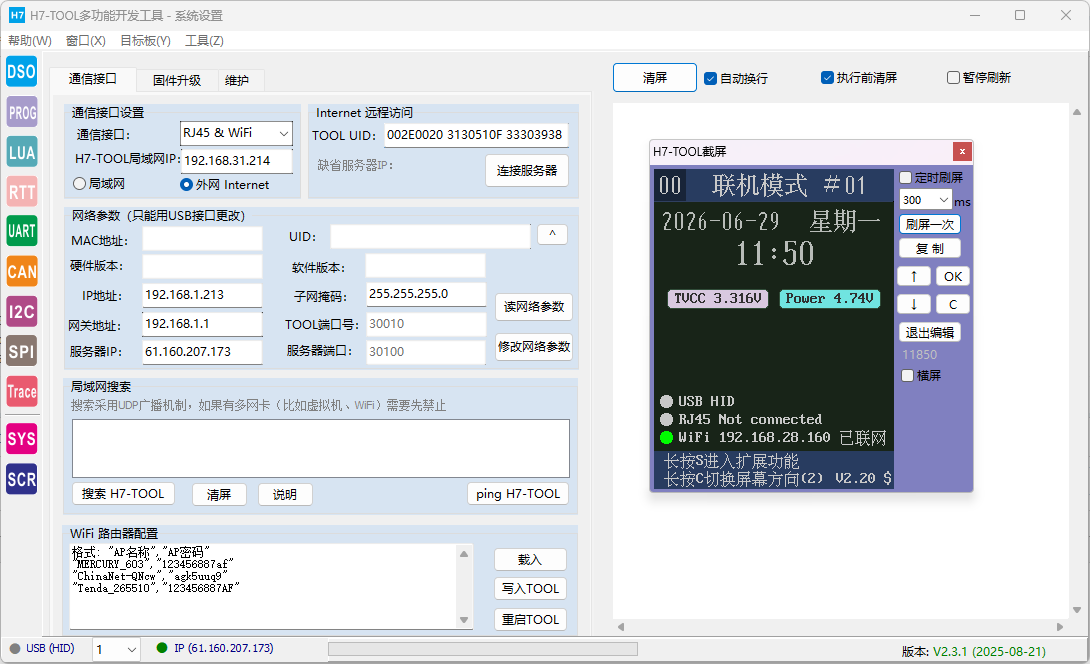The image size is (1090, 664).
Task: Select the PROG programmer sidebar icon
Action: point(22,112)
